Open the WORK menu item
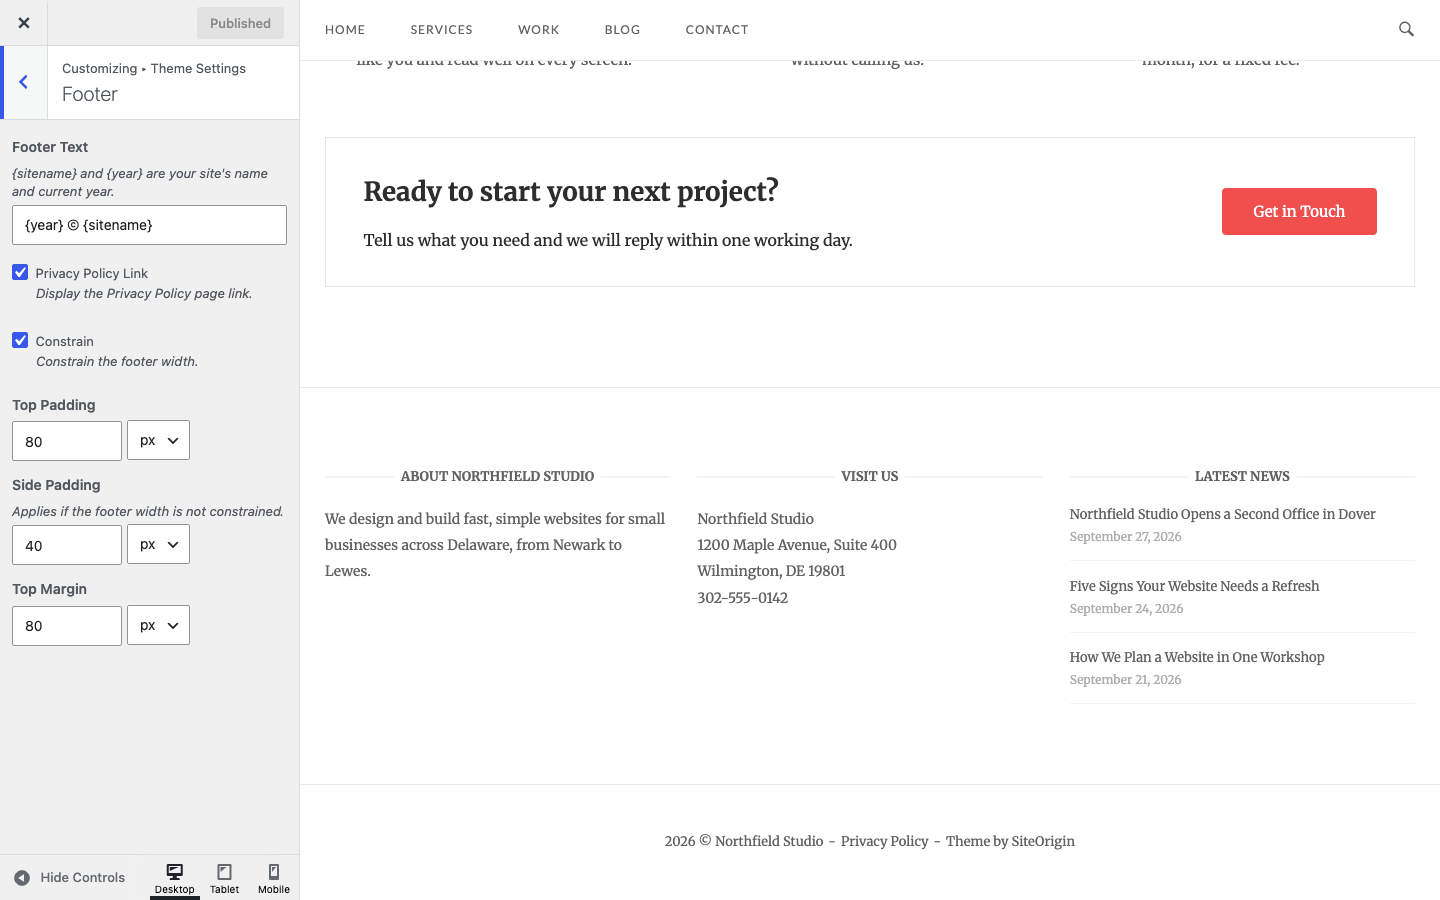 [539, 30]
